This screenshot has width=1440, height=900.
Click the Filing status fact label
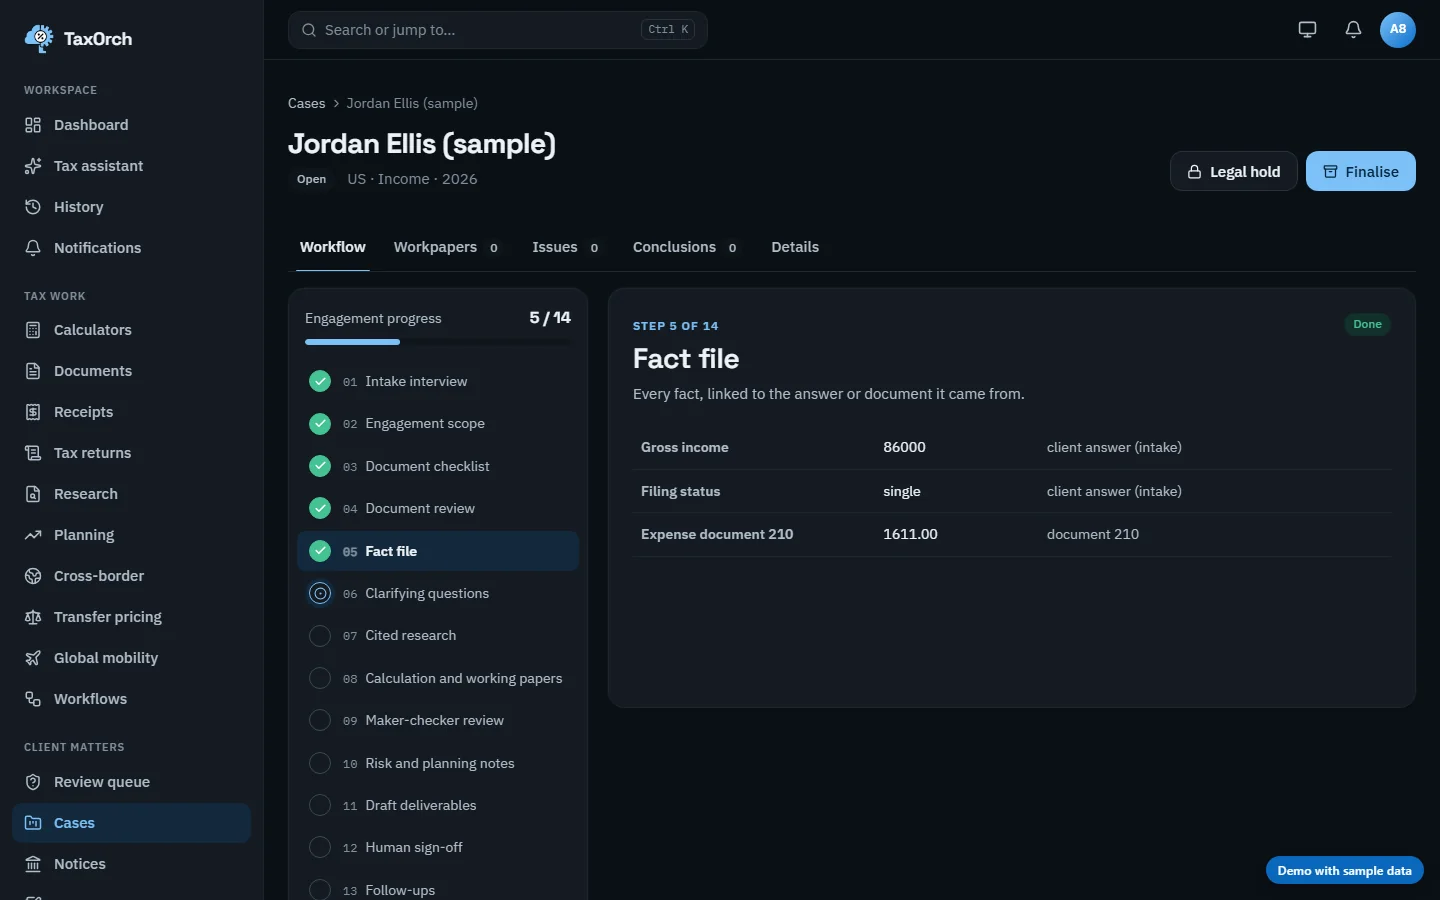[x=680, y=491]
